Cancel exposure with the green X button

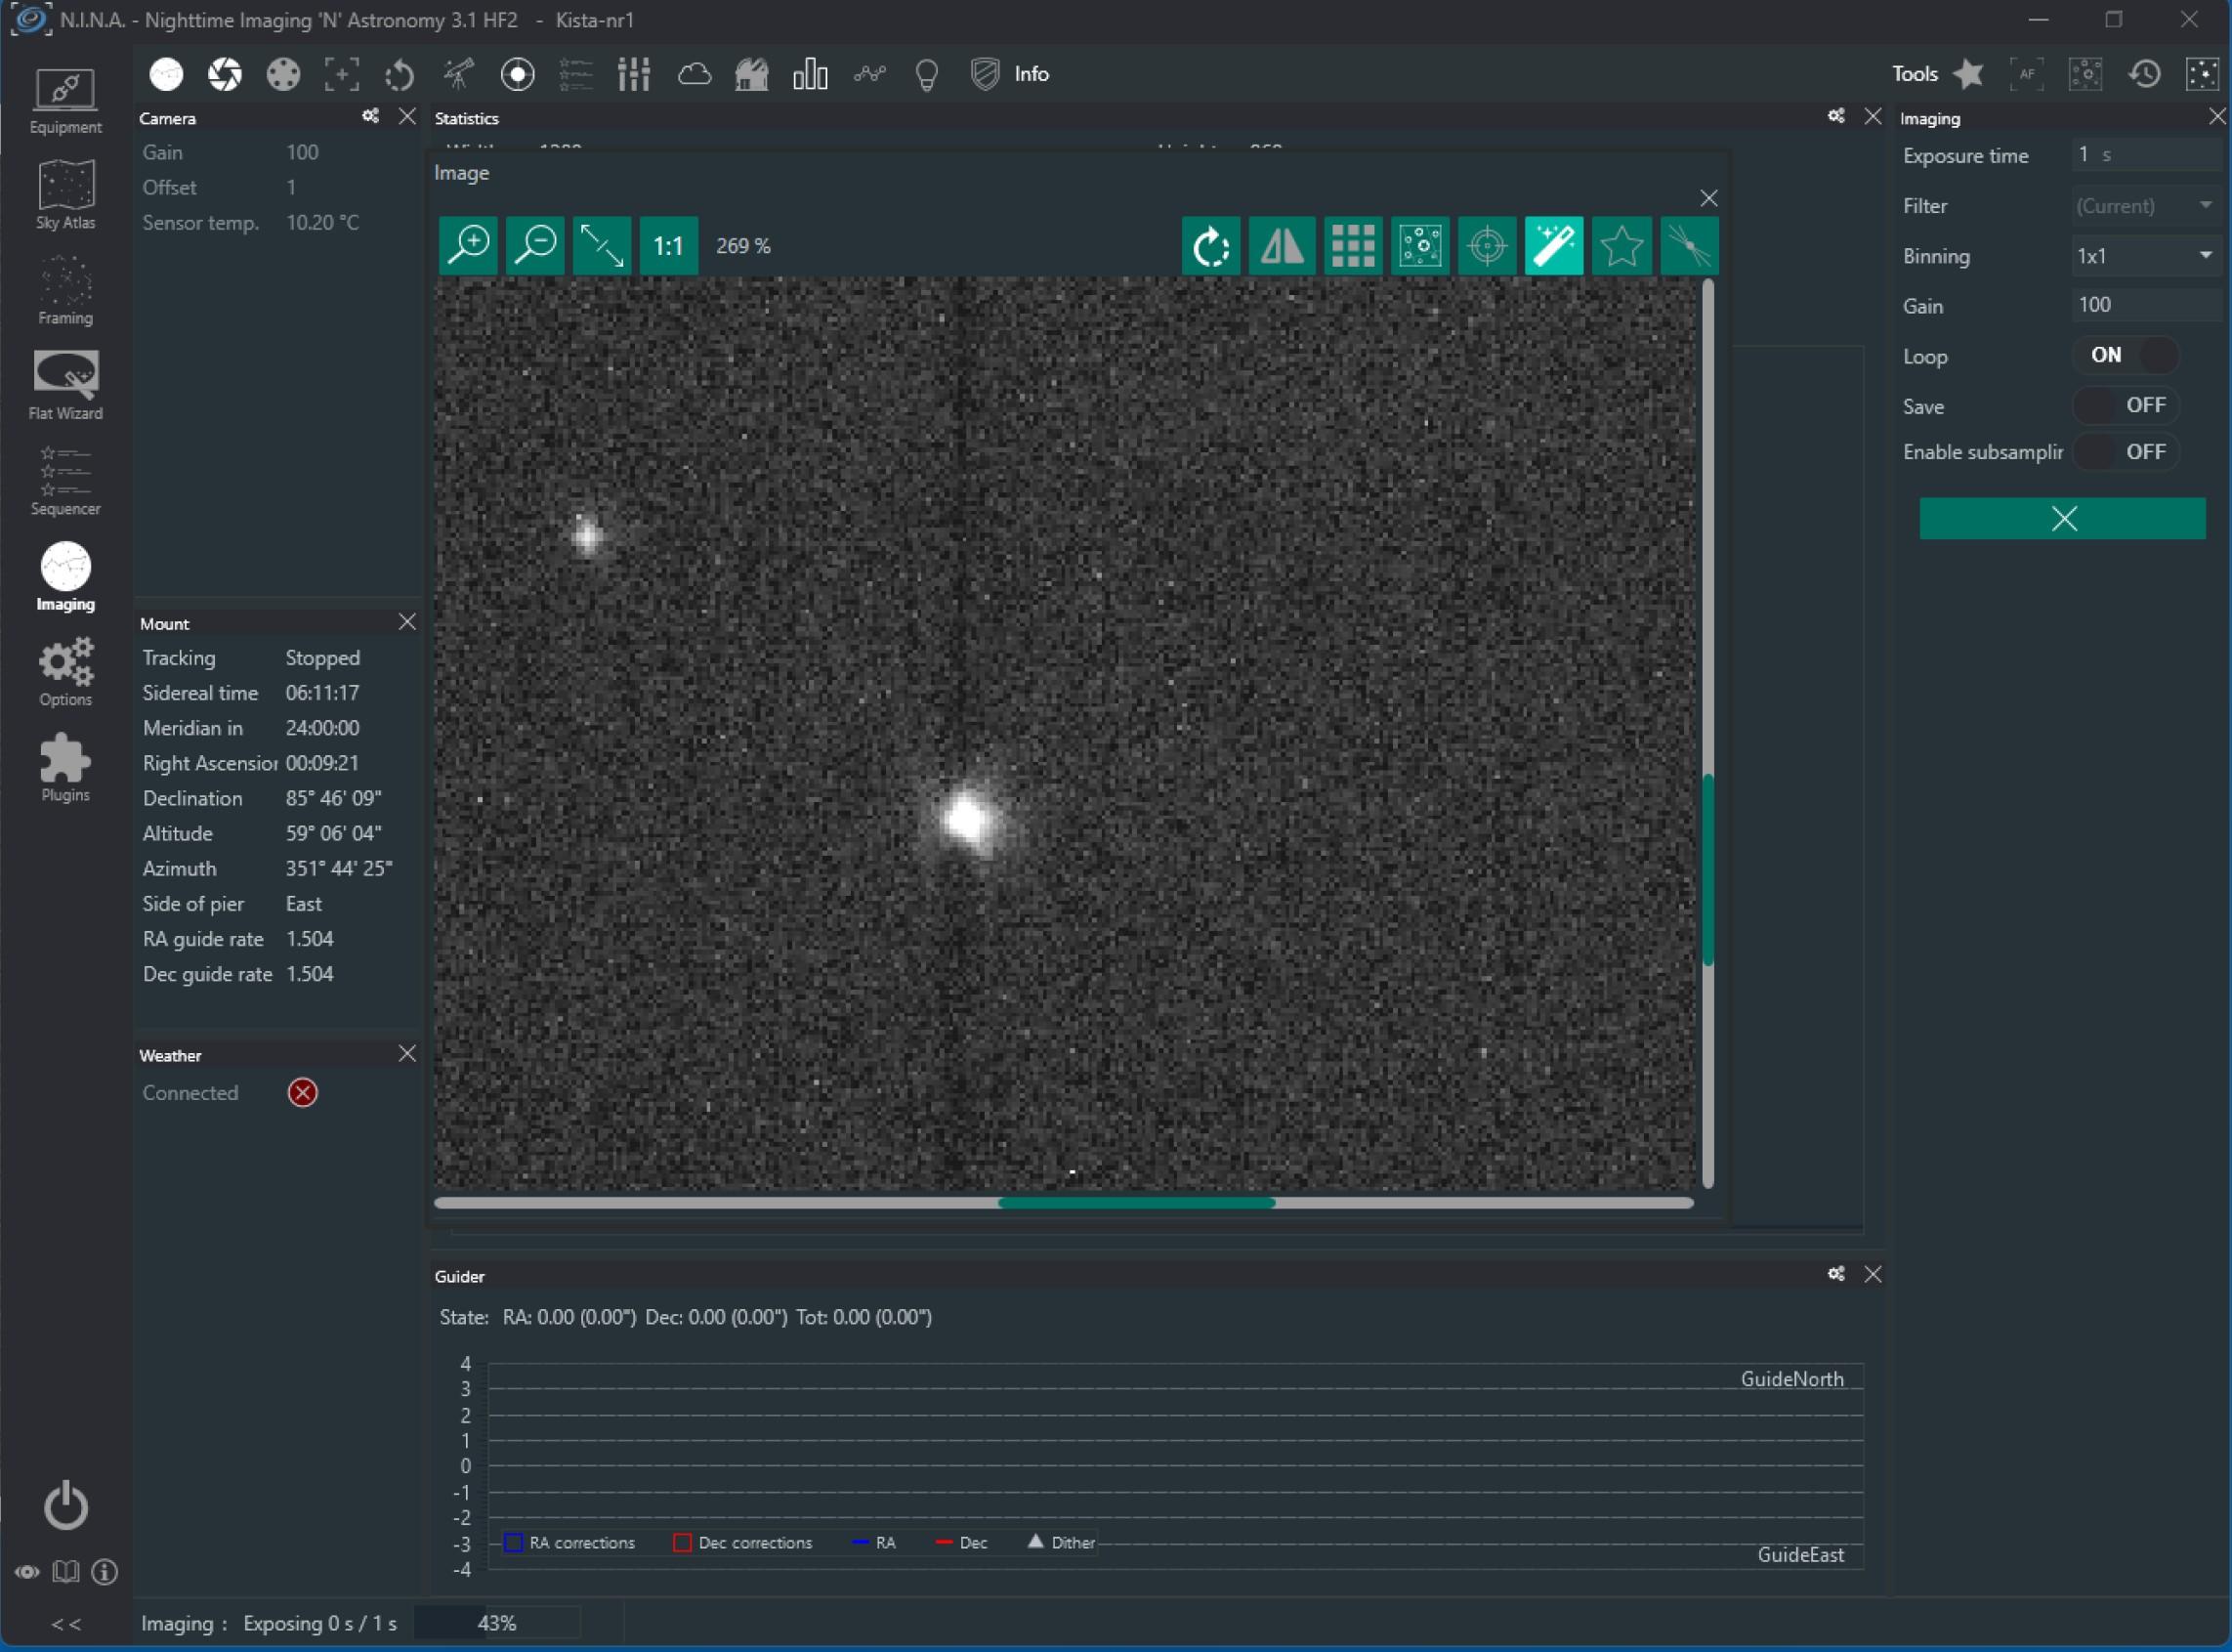(2063, 518)
